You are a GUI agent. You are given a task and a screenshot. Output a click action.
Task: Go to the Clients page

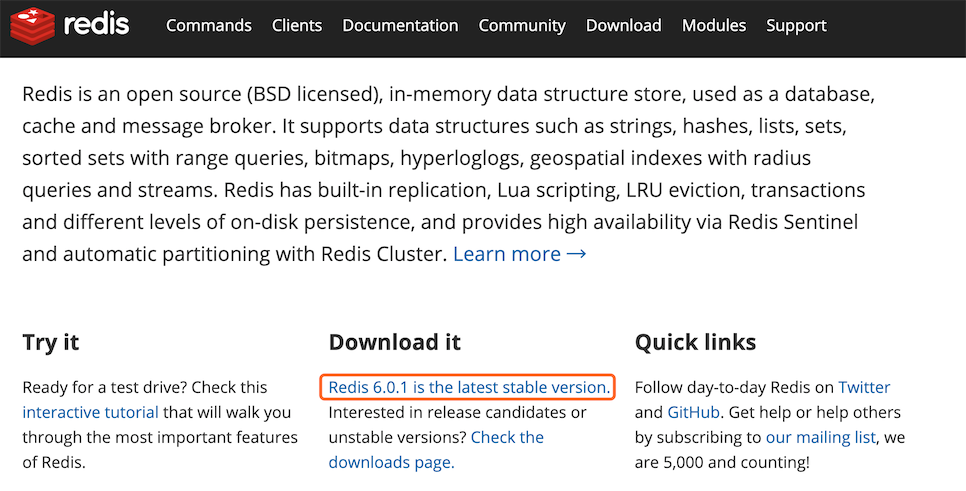click(297, 25)
